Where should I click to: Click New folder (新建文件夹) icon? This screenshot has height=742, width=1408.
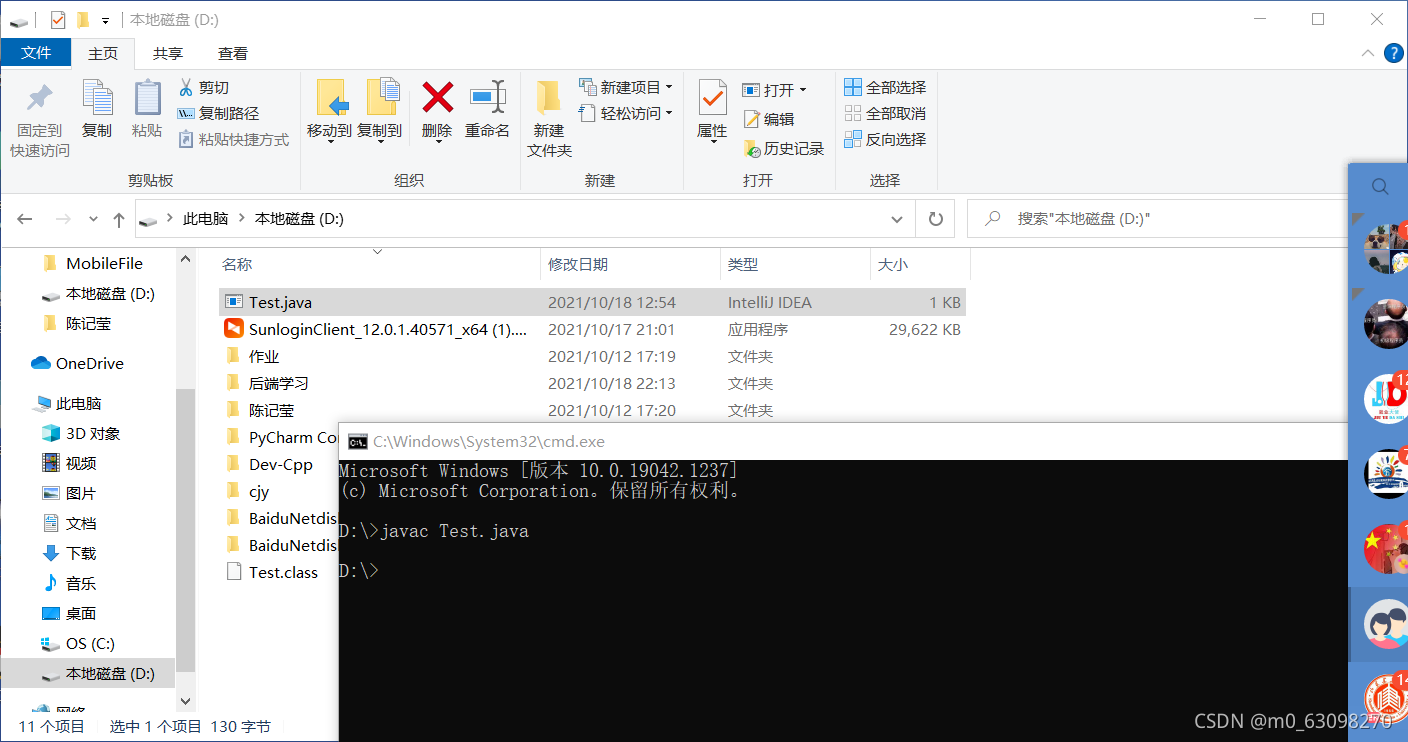[548, 98]
